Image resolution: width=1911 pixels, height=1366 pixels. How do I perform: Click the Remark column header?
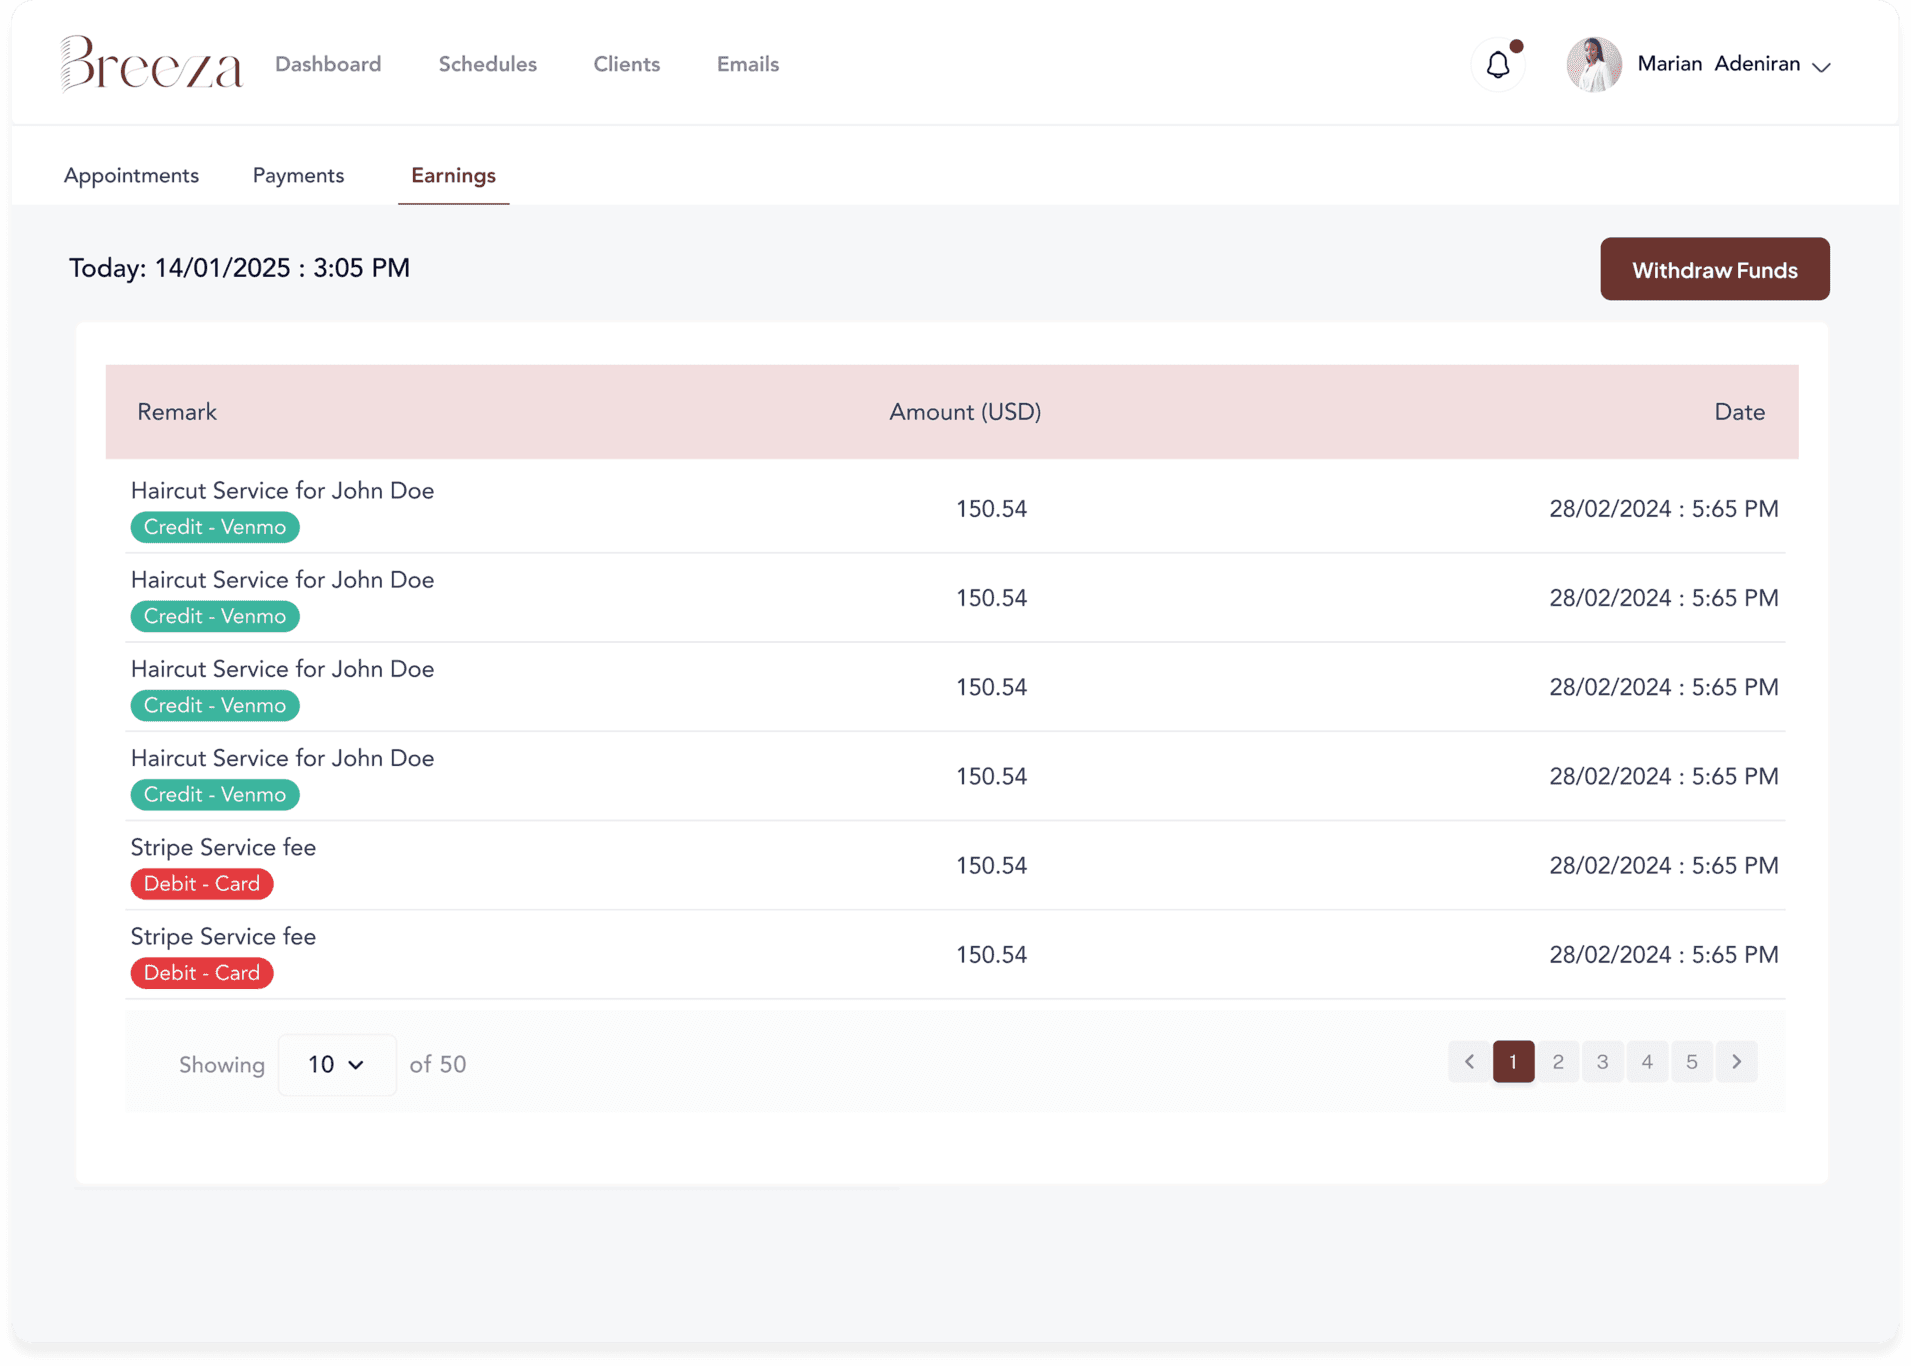pyautogui.click(x=177, y=412)
